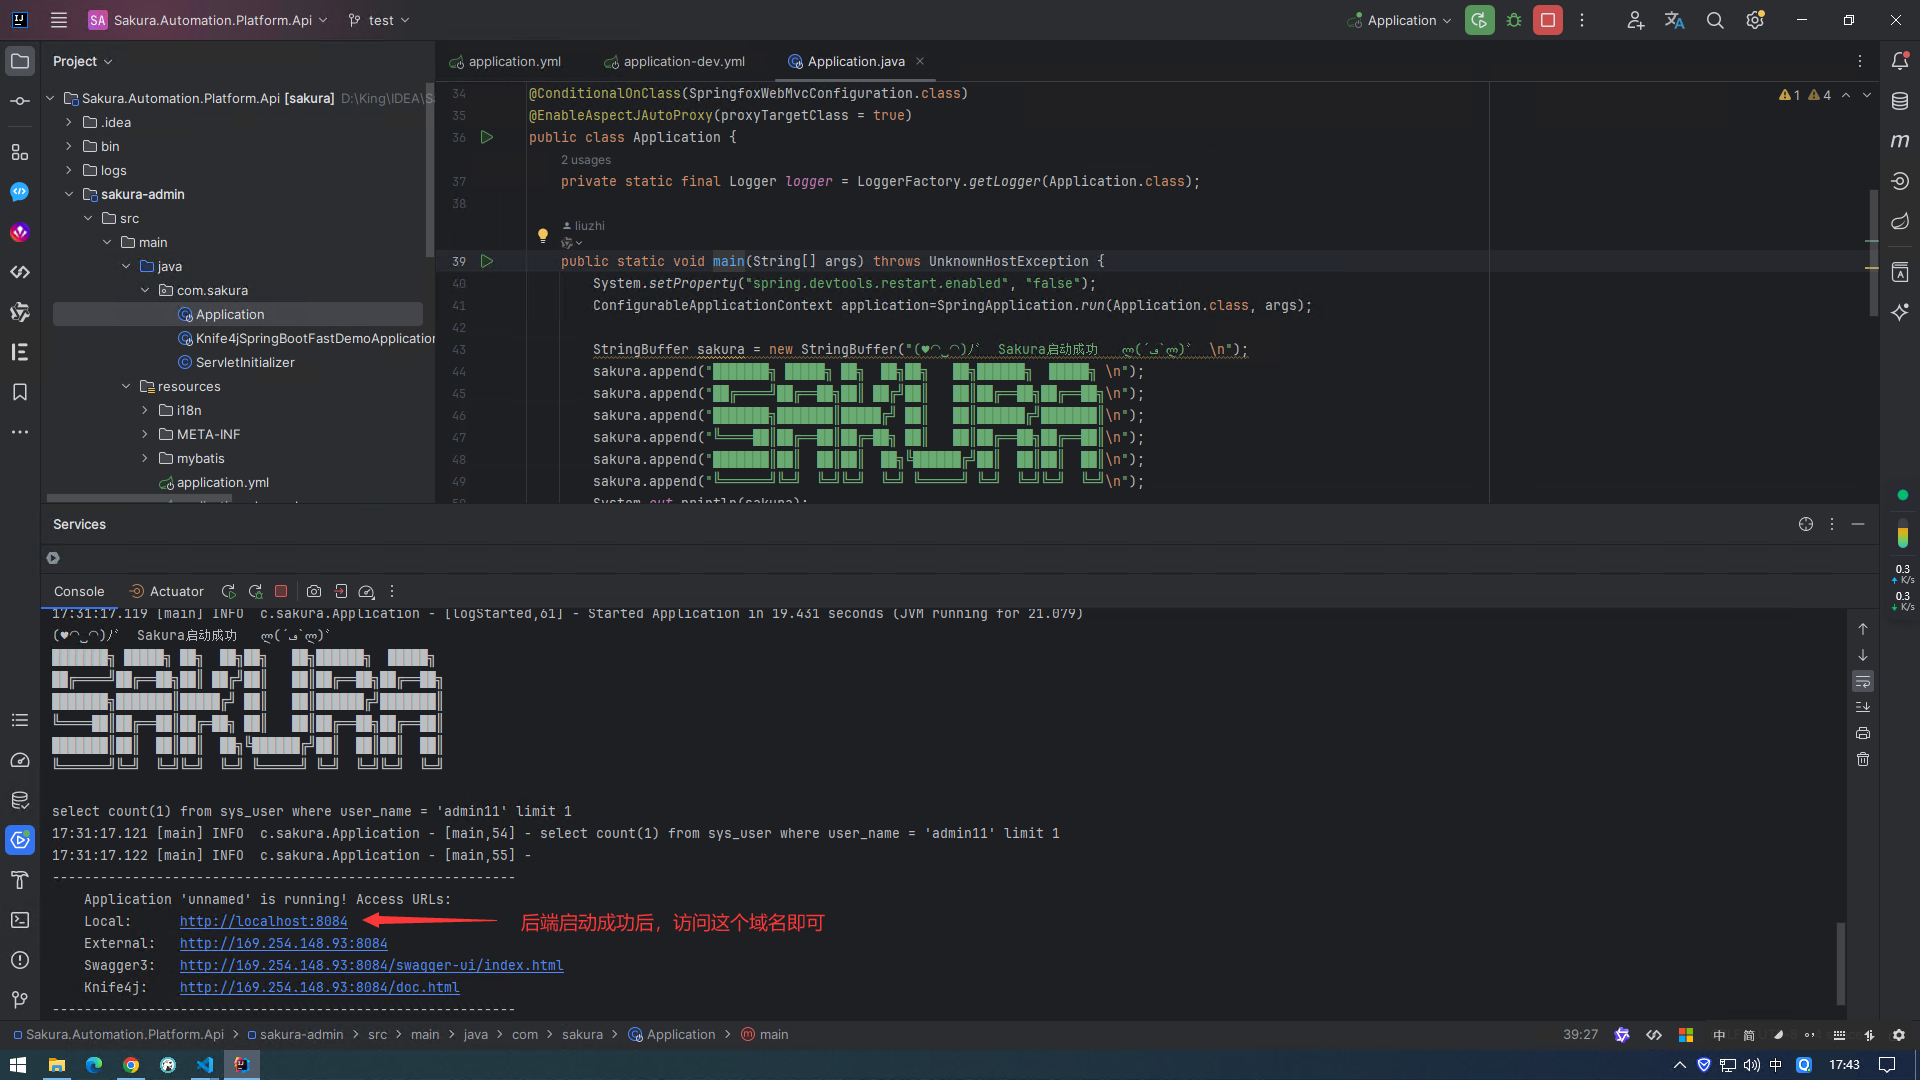The width and height of the screenshot is (1920, 1080).
Task: Rerun the Application run configuration
Action: click(x=1479, y=20)
